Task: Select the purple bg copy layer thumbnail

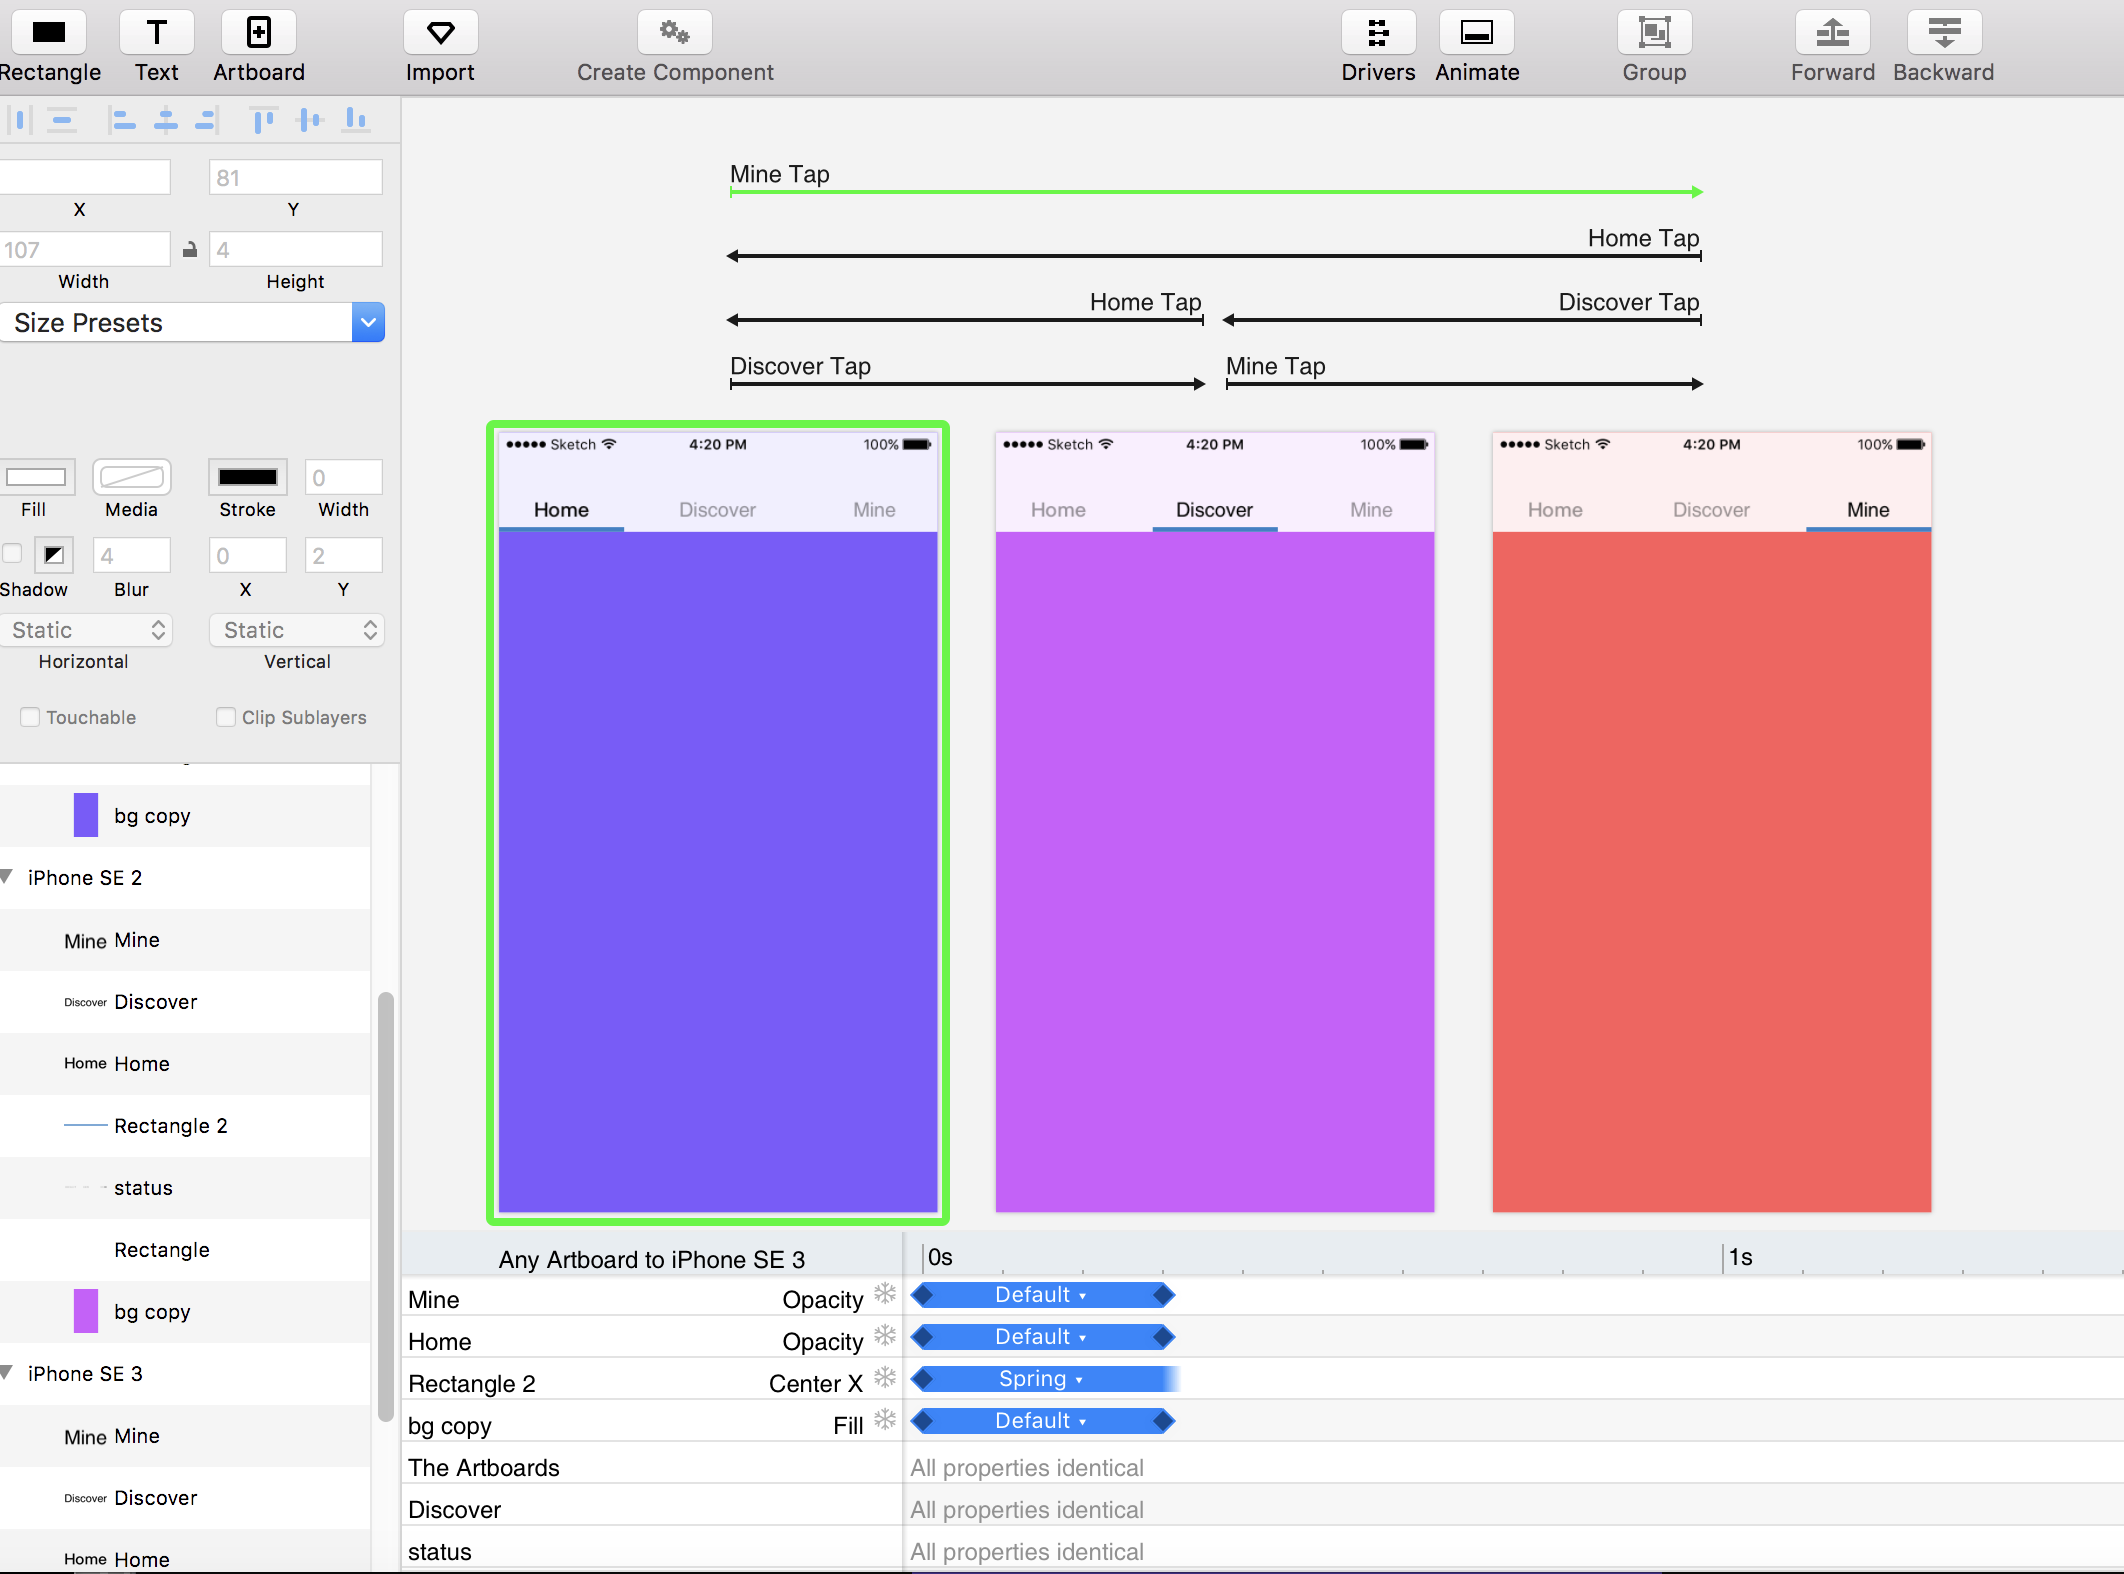Action: coord(86,1311)
